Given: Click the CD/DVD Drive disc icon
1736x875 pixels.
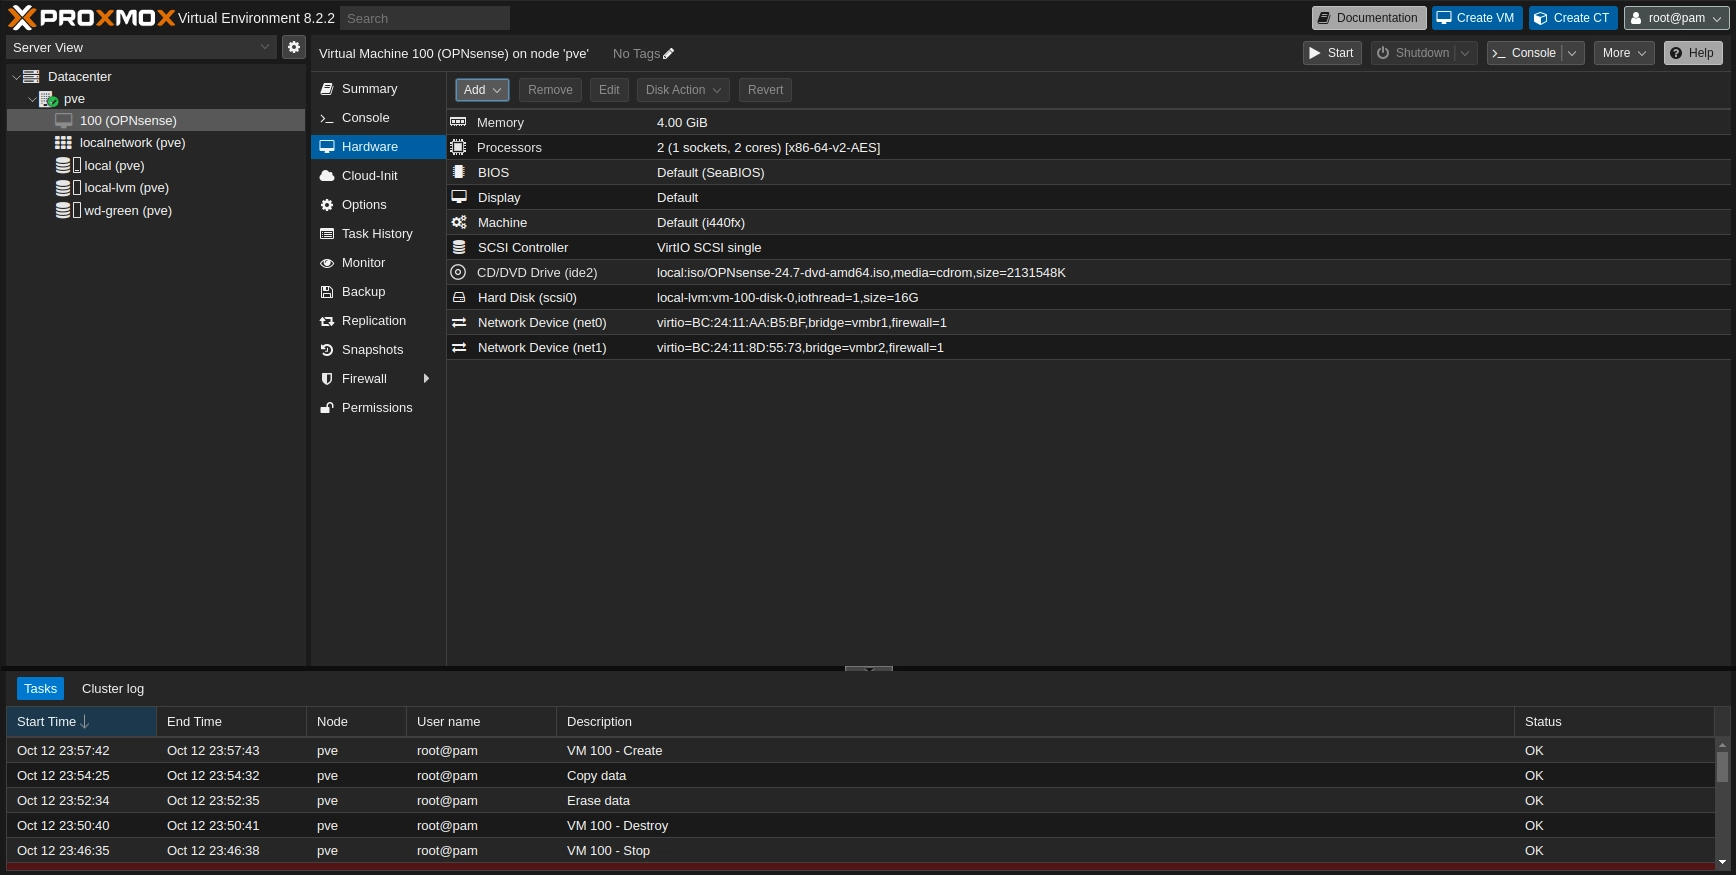Looking at the screenshot, I should click(x=458, y=272).
